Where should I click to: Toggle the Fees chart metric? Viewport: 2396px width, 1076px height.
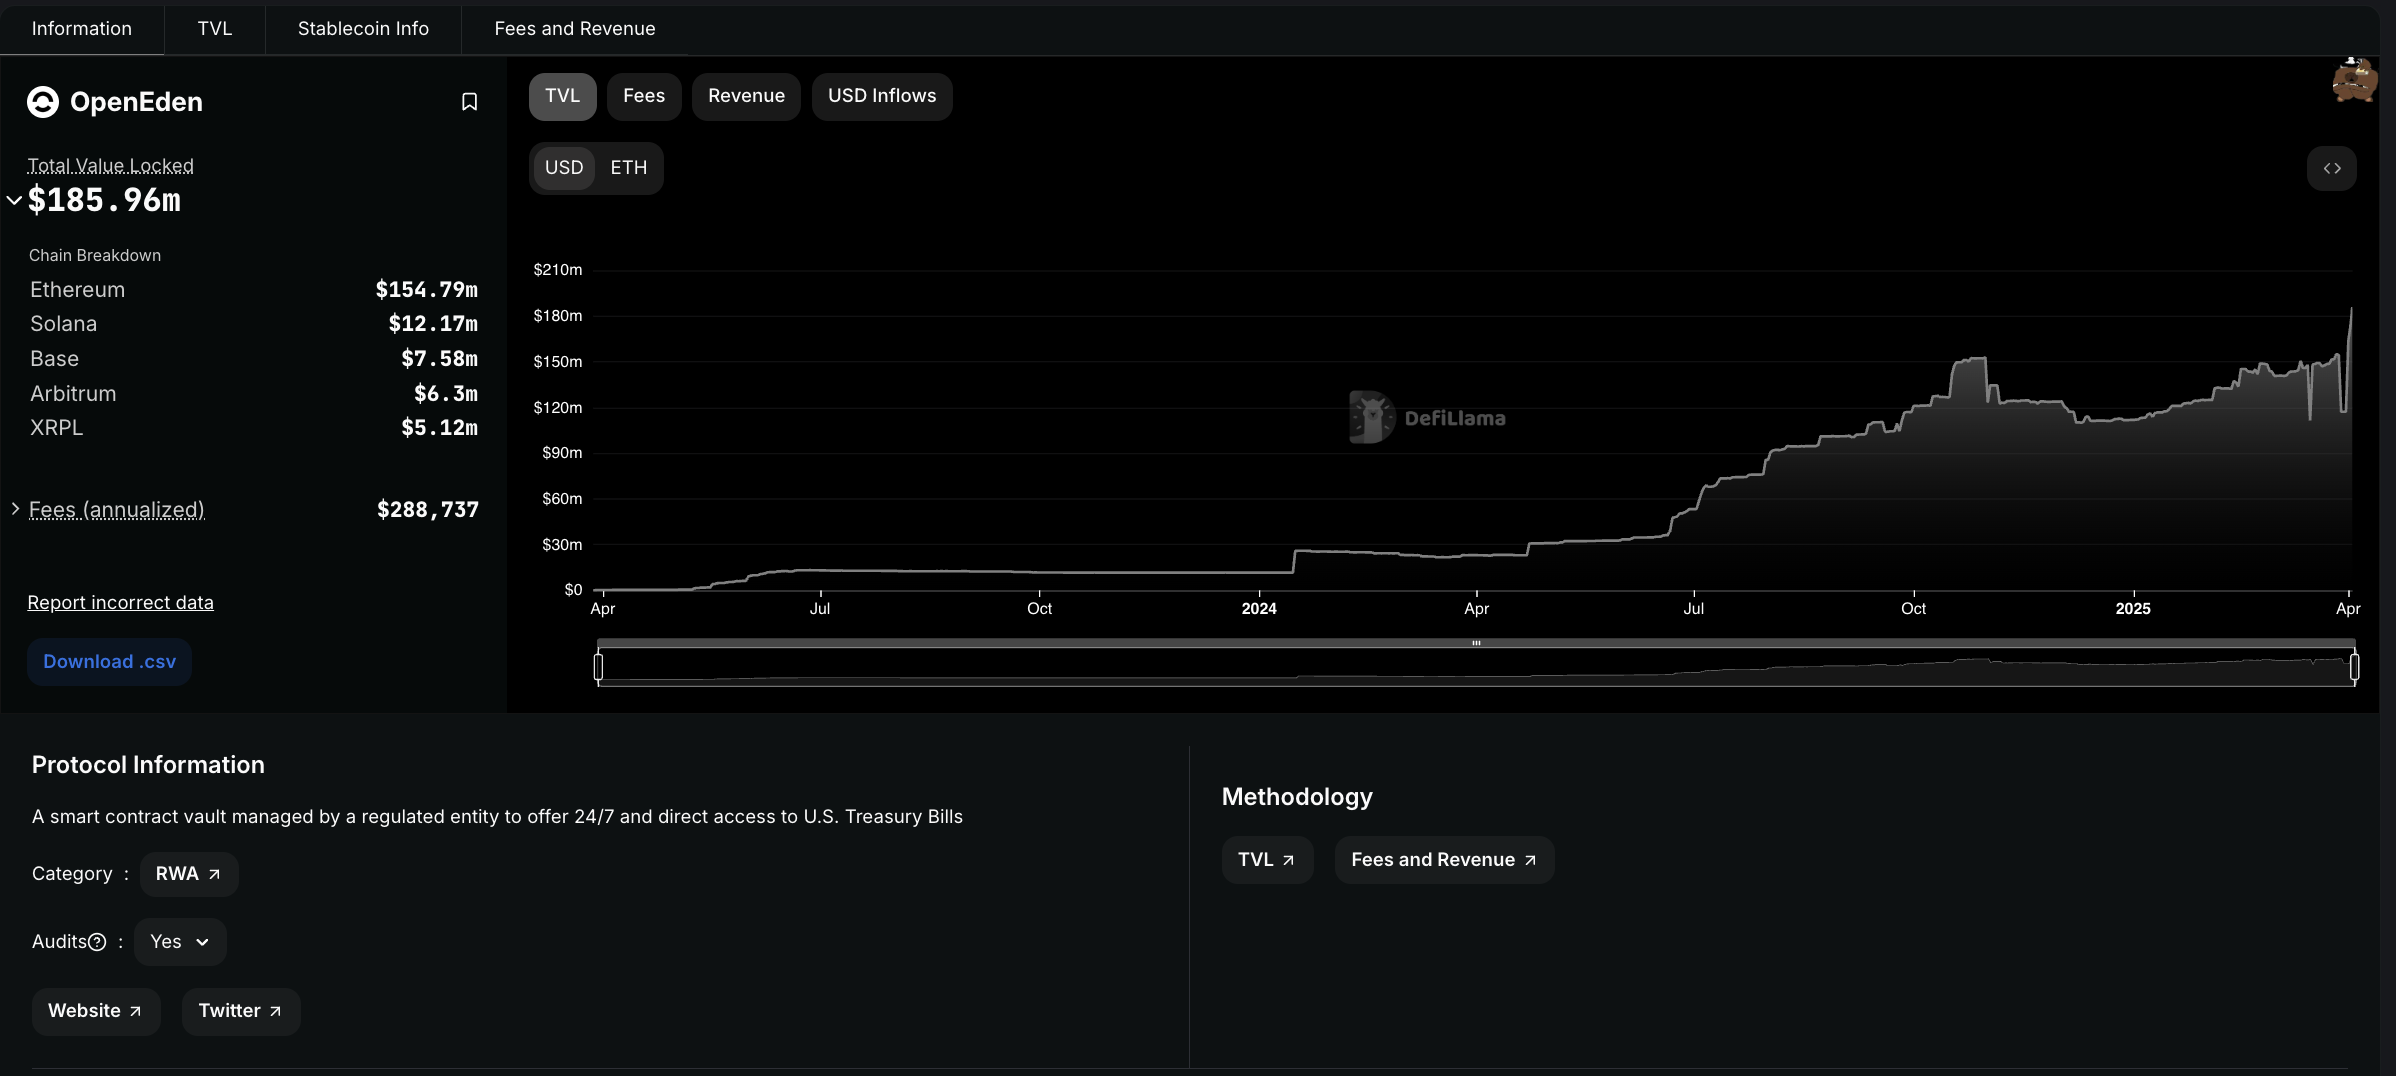[644, 96]
